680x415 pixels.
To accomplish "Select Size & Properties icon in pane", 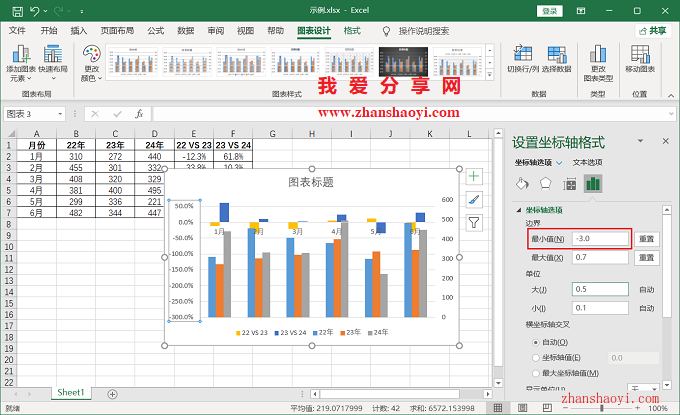I will 569,184.
